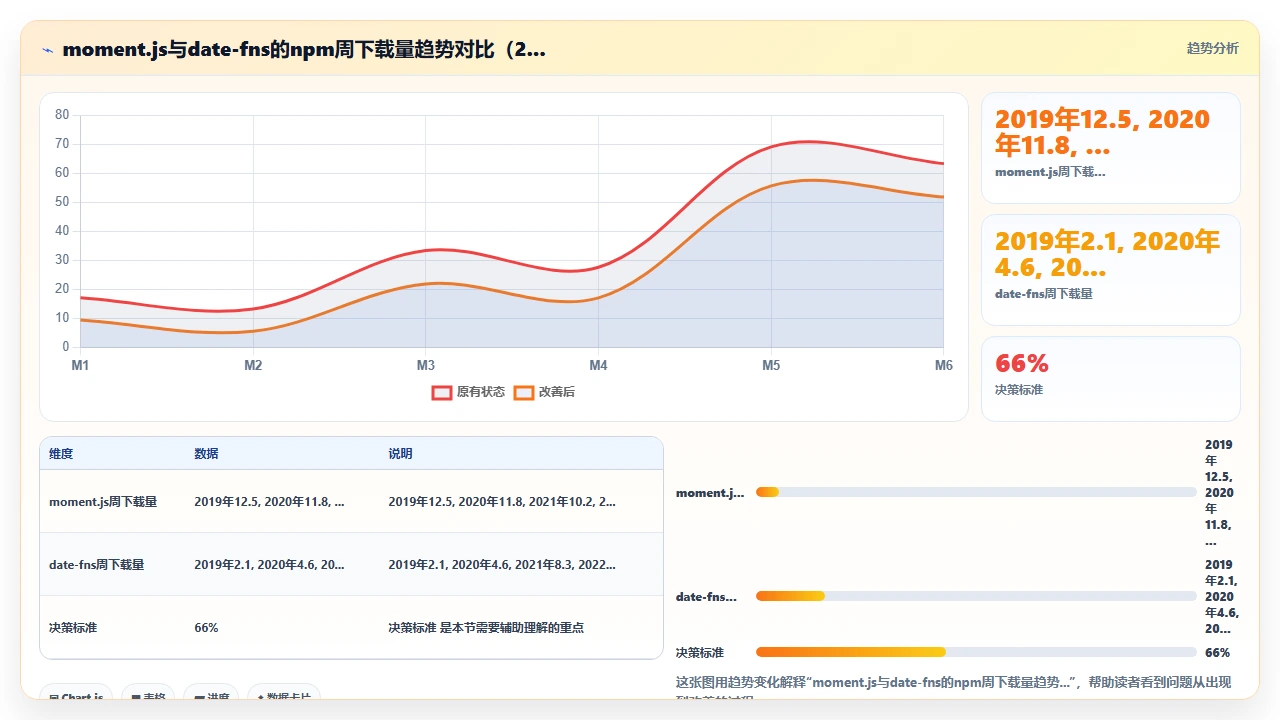Click the M2 label on the chart x-axis
Image resolution: width=1280 pixels, height=720 pixels.
[x=253, y=365]
